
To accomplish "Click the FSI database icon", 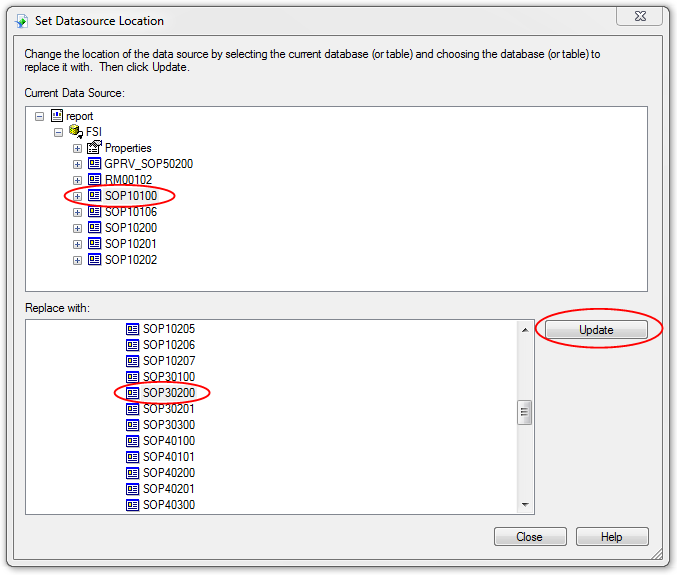I will (76, 132).
